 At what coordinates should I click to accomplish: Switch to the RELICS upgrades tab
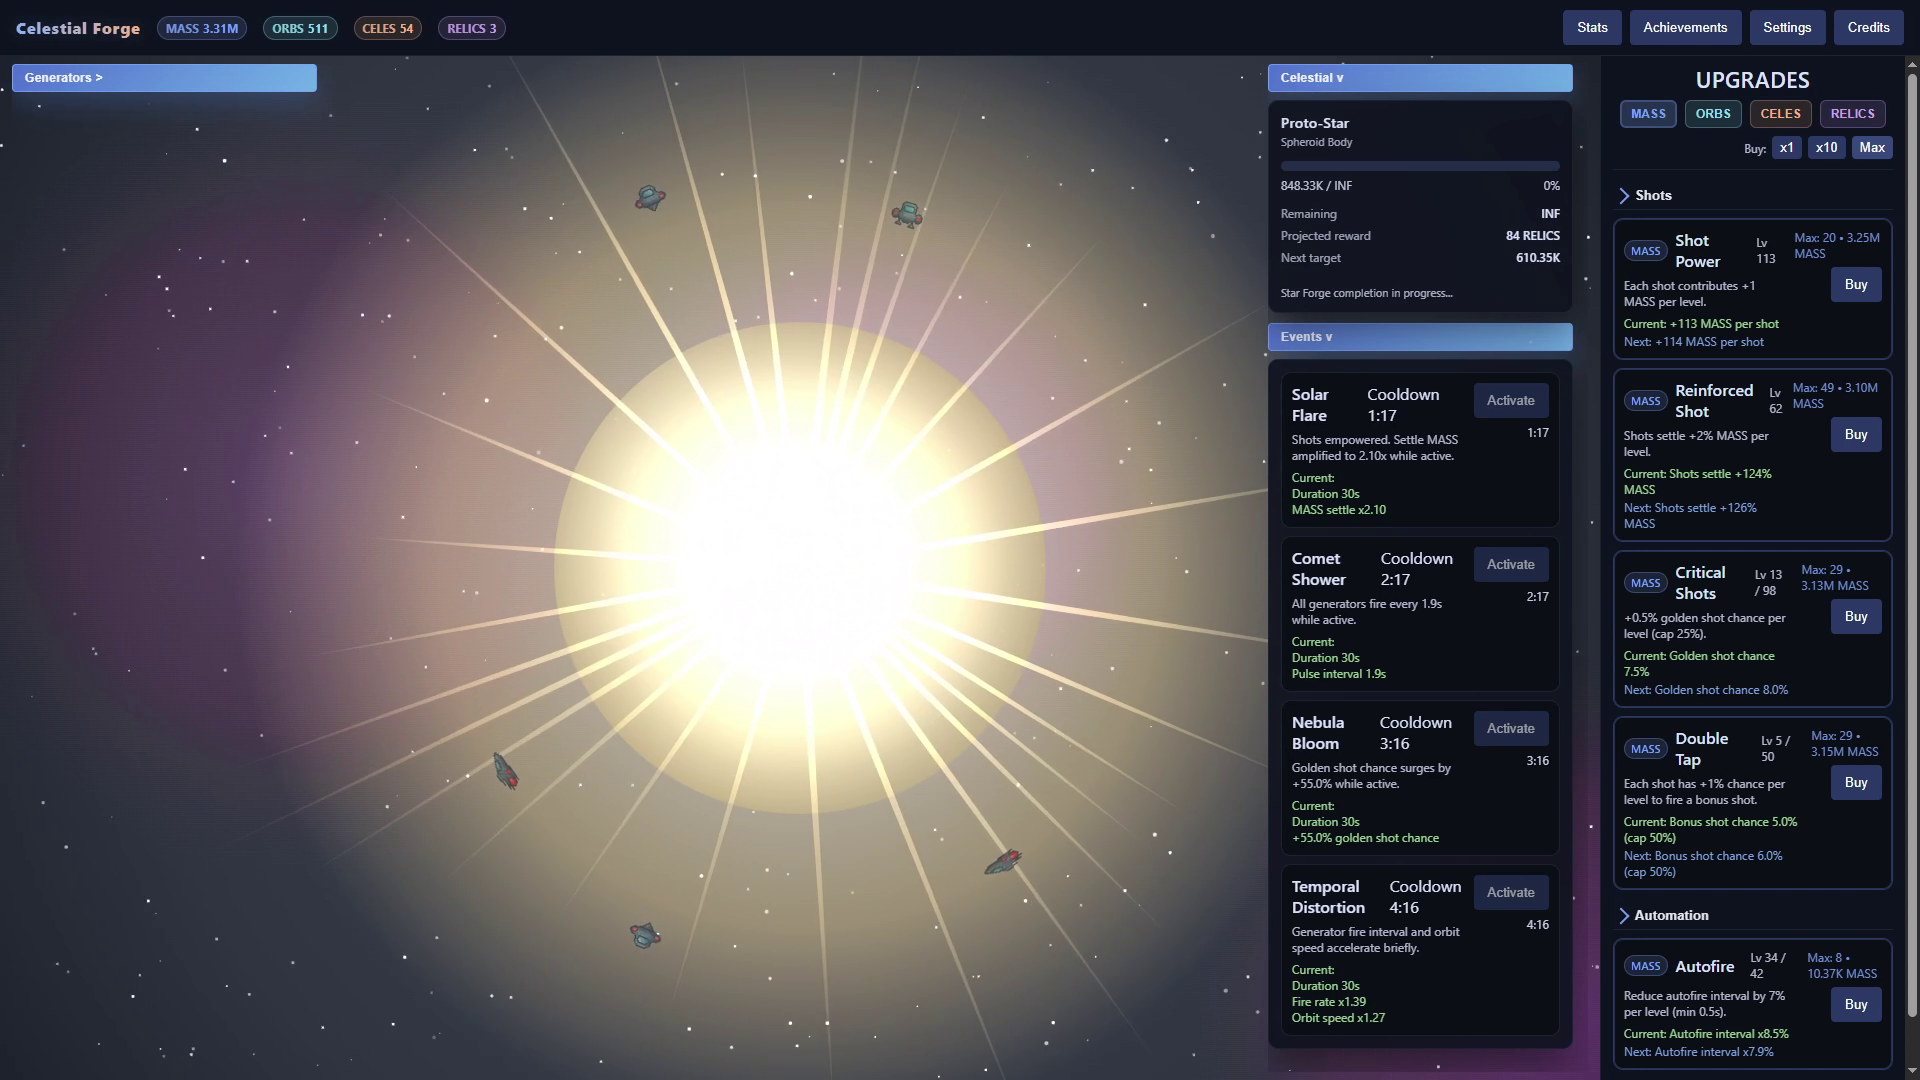click(1852, 114)
